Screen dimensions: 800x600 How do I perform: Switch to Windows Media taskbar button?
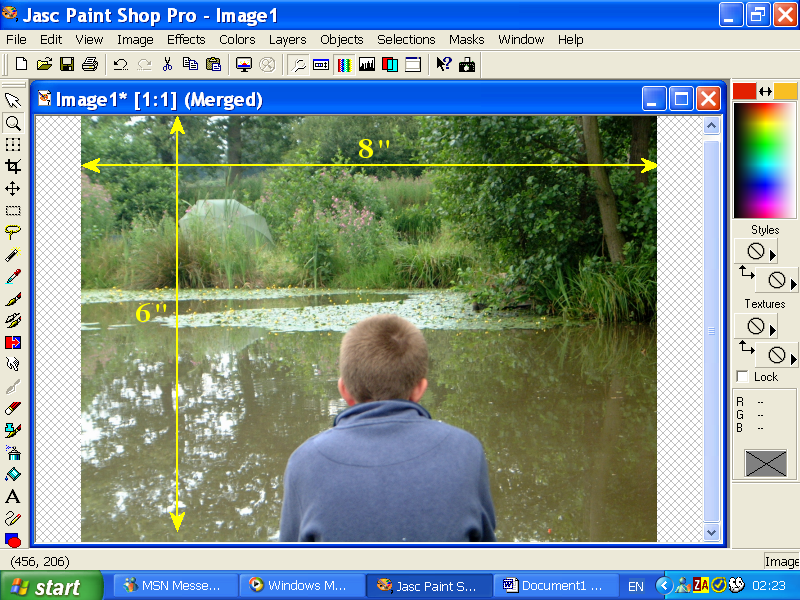(303, 586)
